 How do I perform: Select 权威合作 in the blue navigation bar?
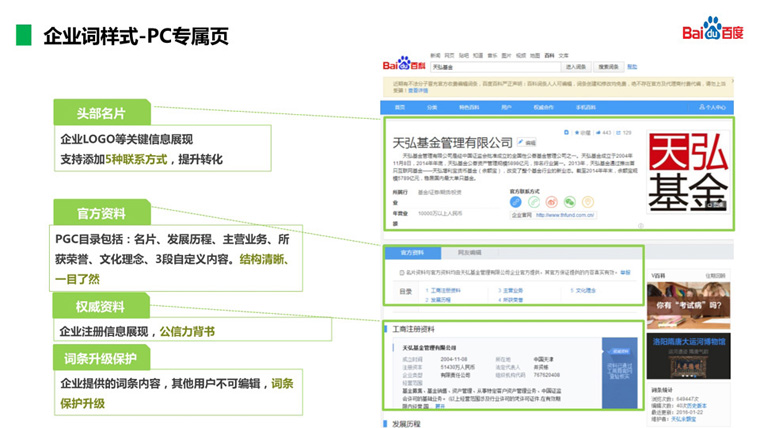[543, 107]
